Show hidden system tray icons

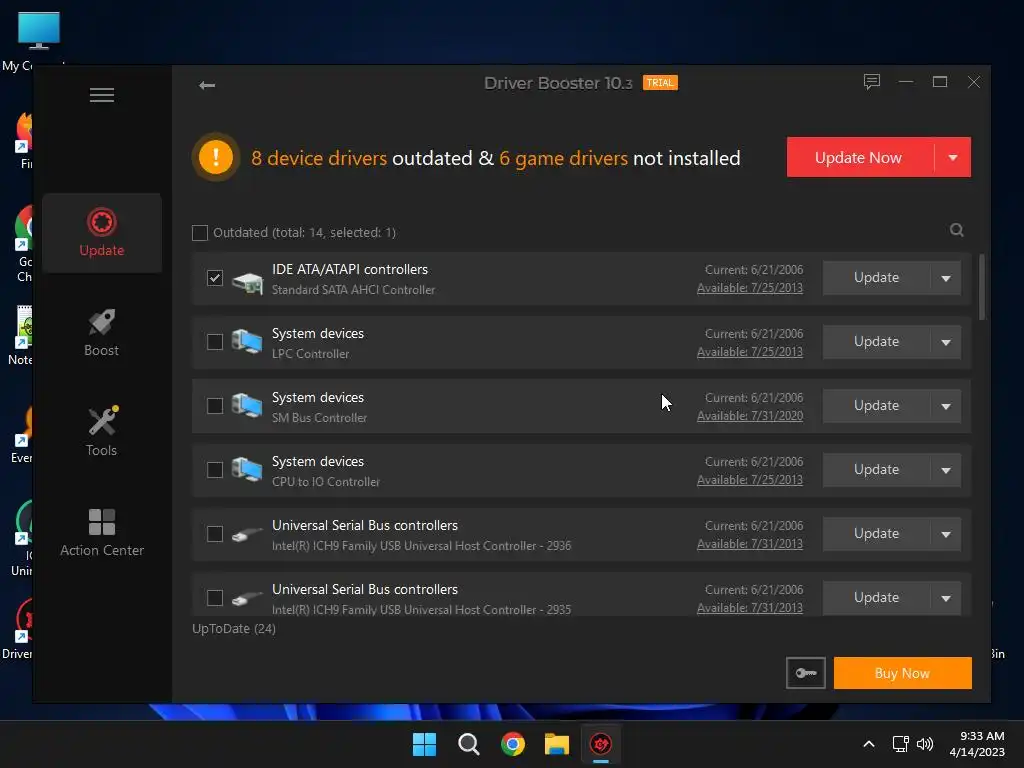click(x=869, y=744)
